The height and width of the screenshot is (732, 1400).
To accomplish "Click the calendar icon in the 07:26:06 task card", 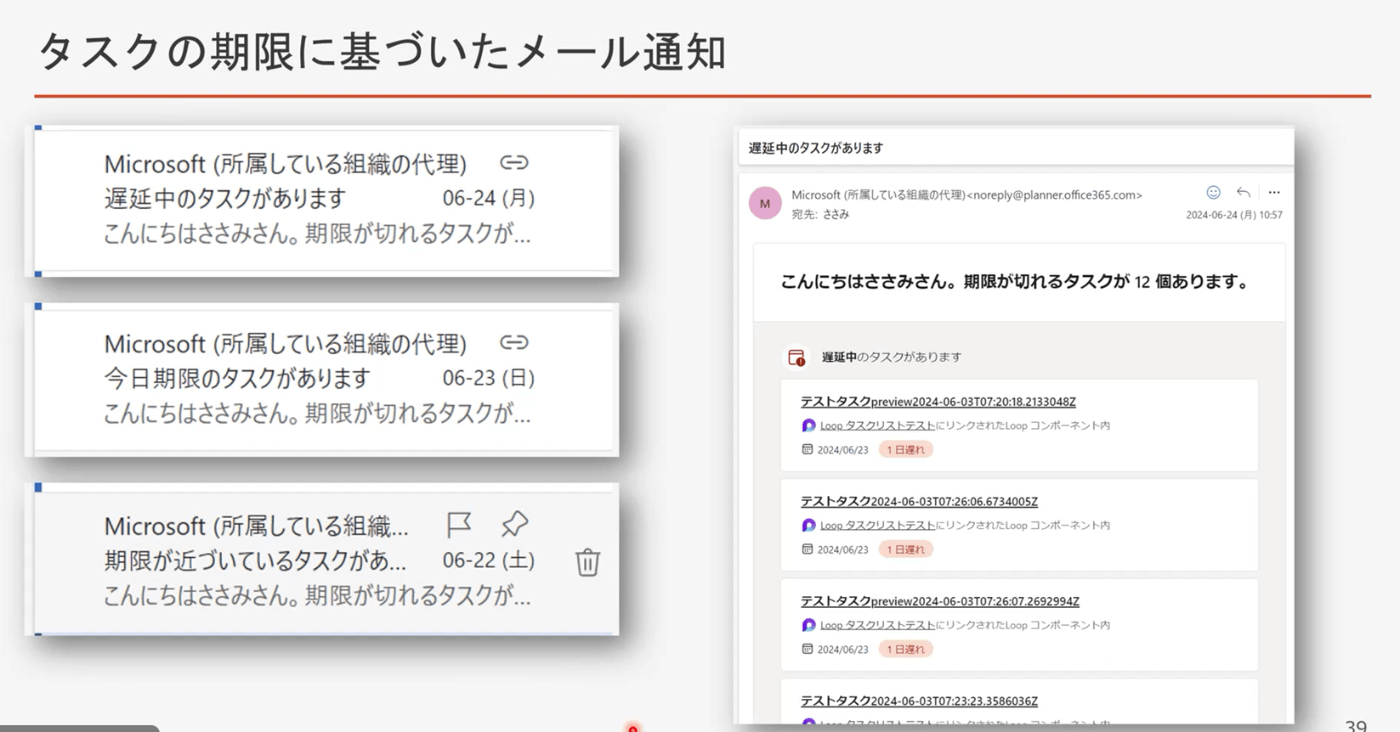I will (807, 549).
